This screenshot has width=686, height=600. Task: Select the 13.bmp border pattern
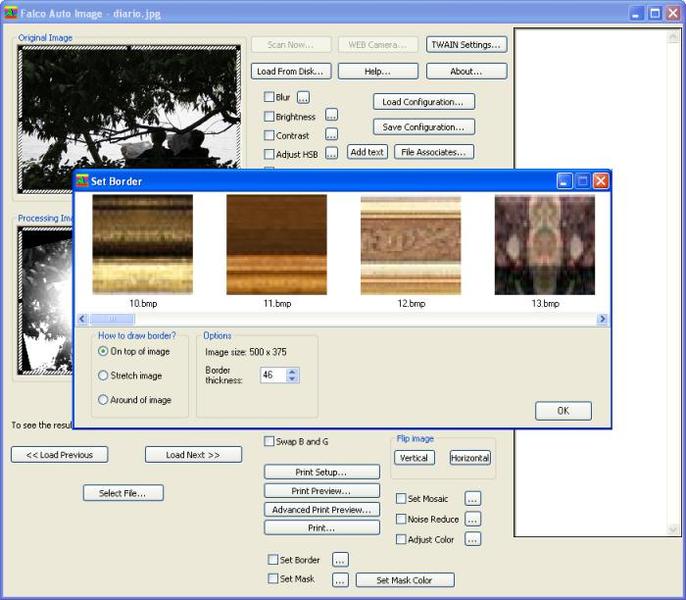coord(544,245)
